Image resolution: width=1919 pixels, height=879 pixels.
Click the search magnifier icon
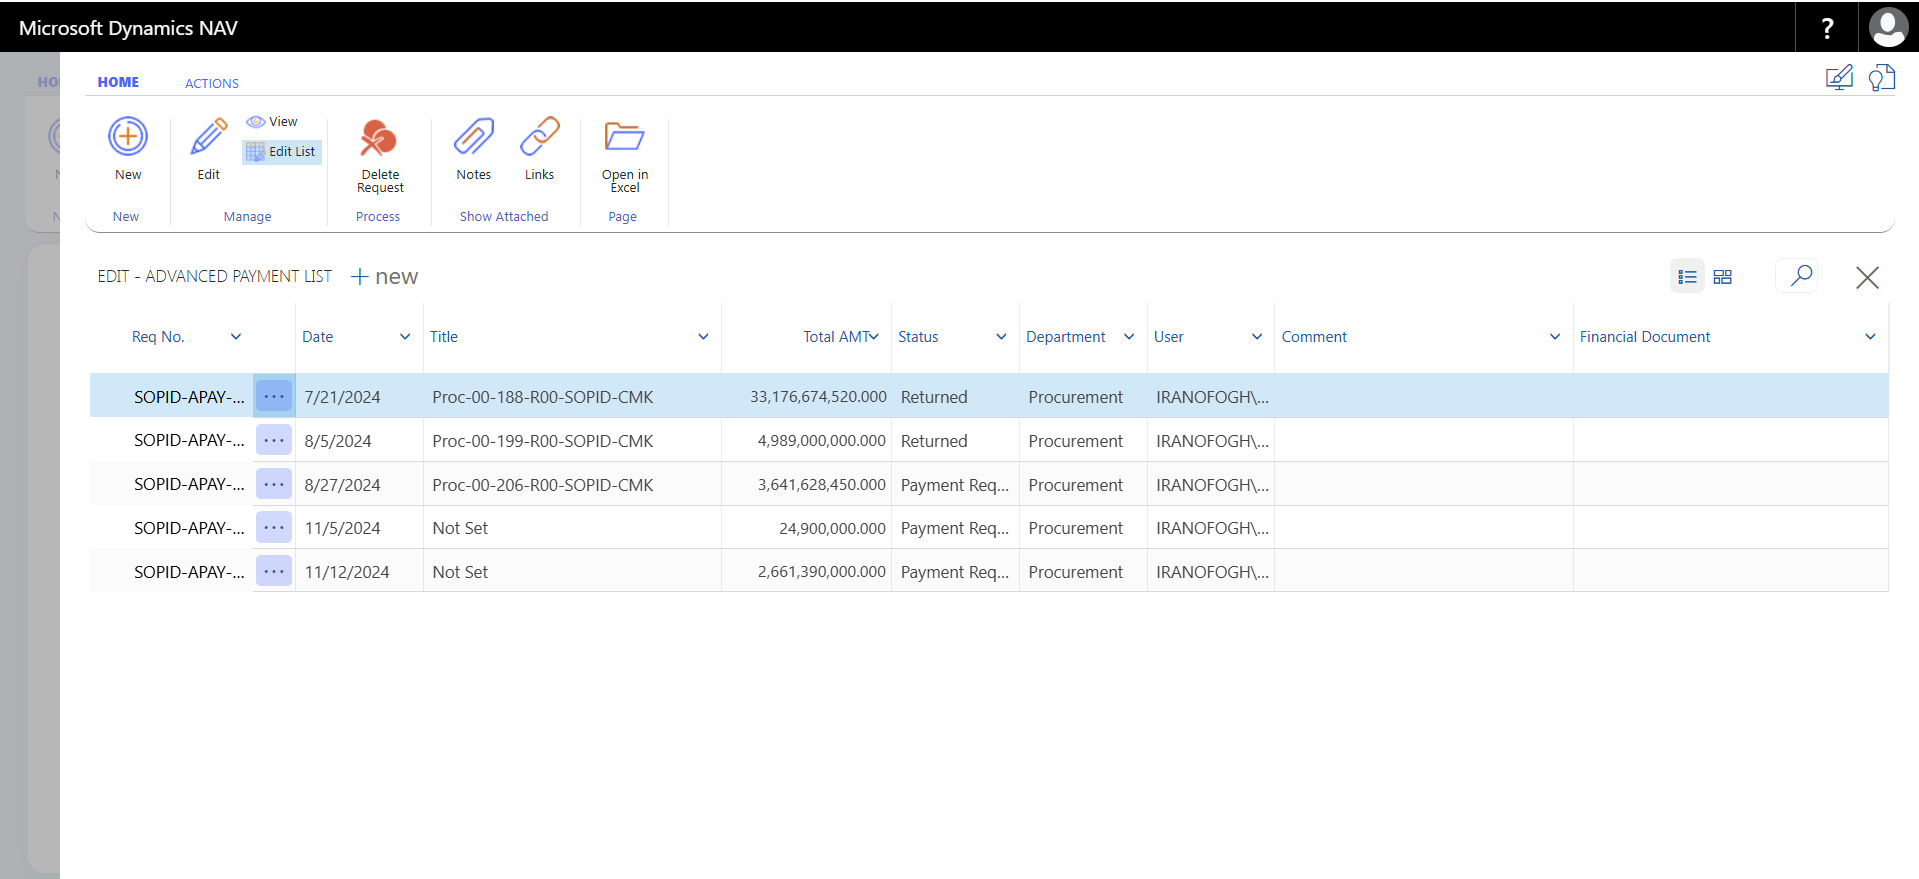tap(1800, 276)
